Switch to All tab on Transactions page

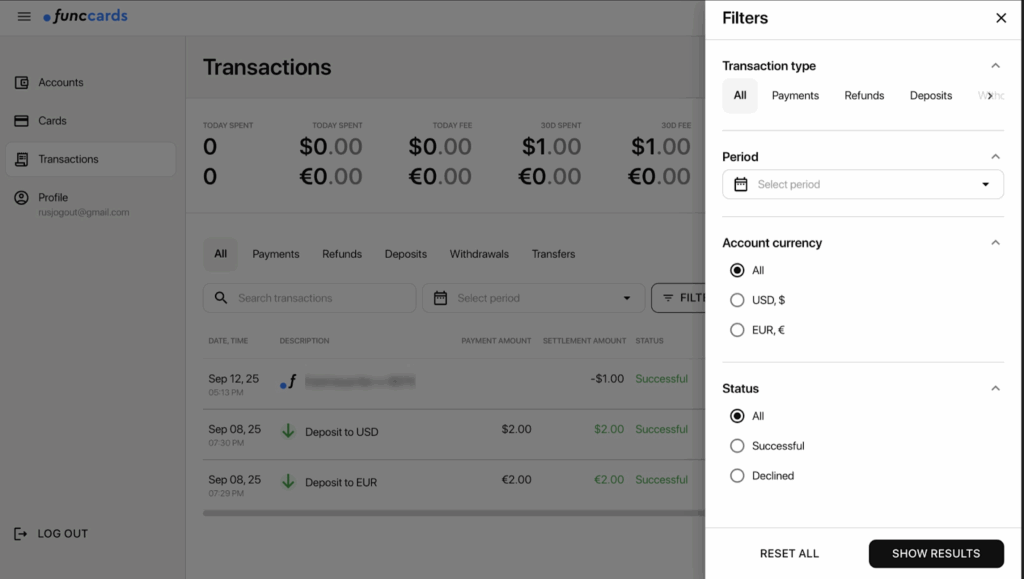221,254
